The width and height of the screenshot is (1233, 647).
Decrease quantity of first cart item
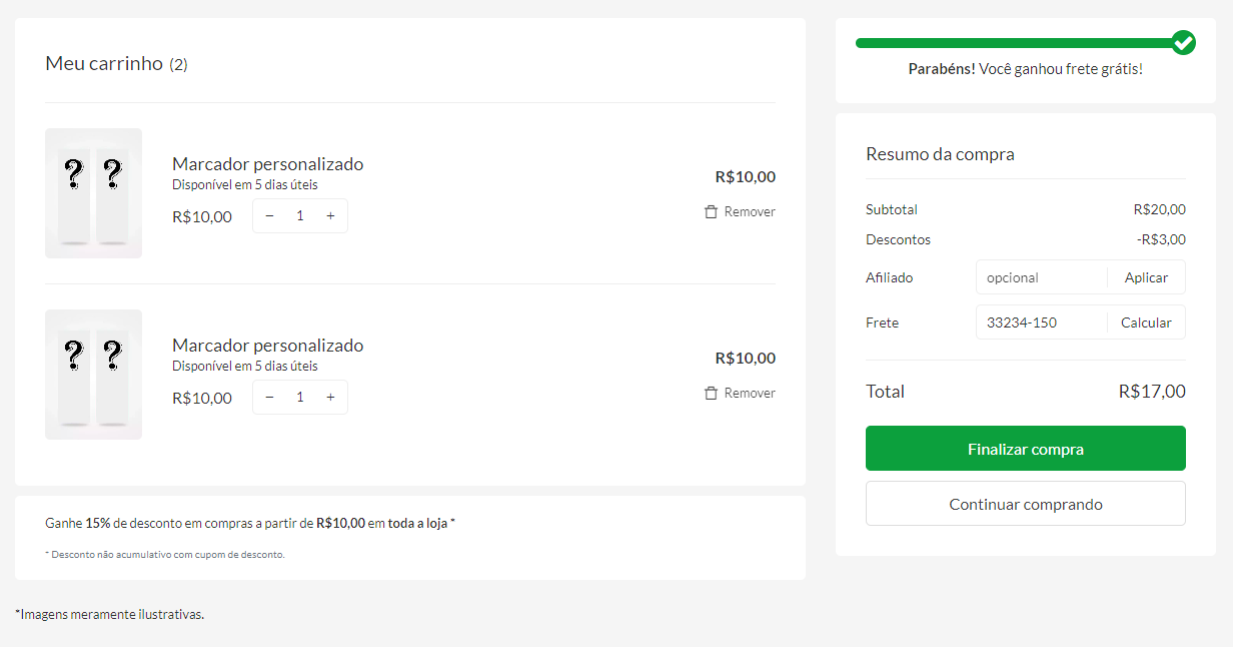tap(270, 216)
